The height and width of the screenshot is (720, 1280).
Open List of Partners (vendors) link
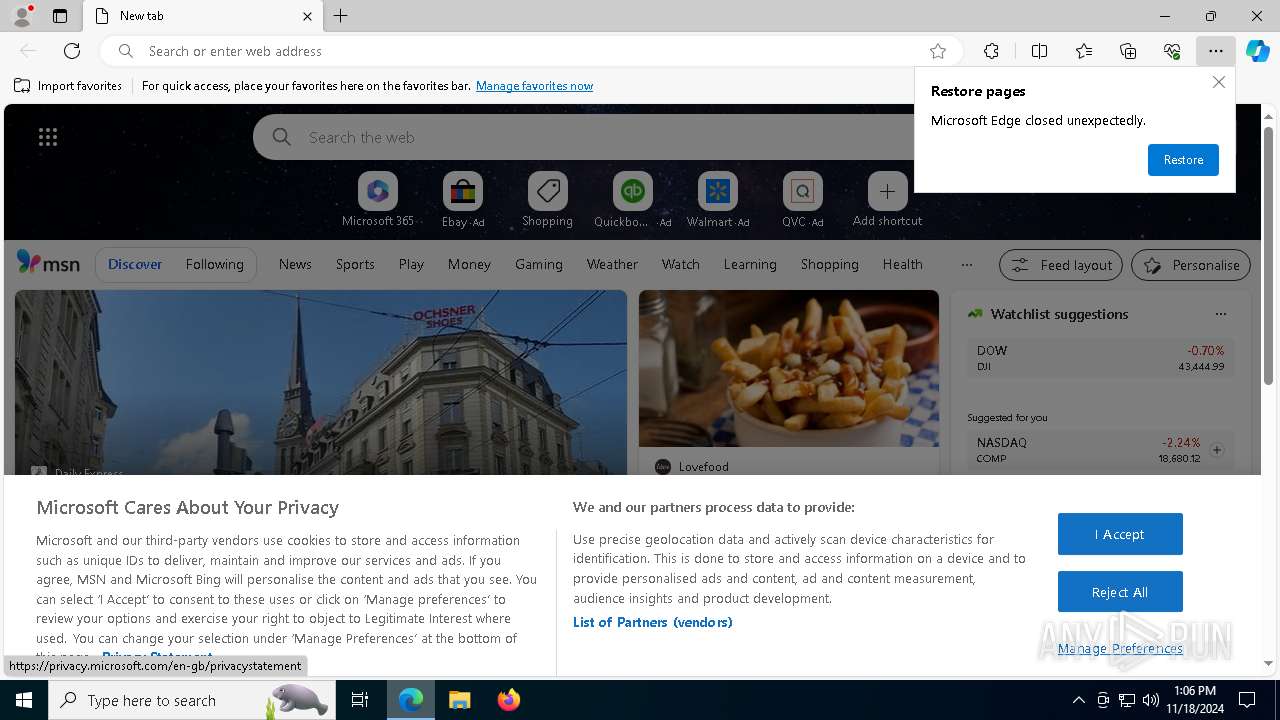[653, 622]
